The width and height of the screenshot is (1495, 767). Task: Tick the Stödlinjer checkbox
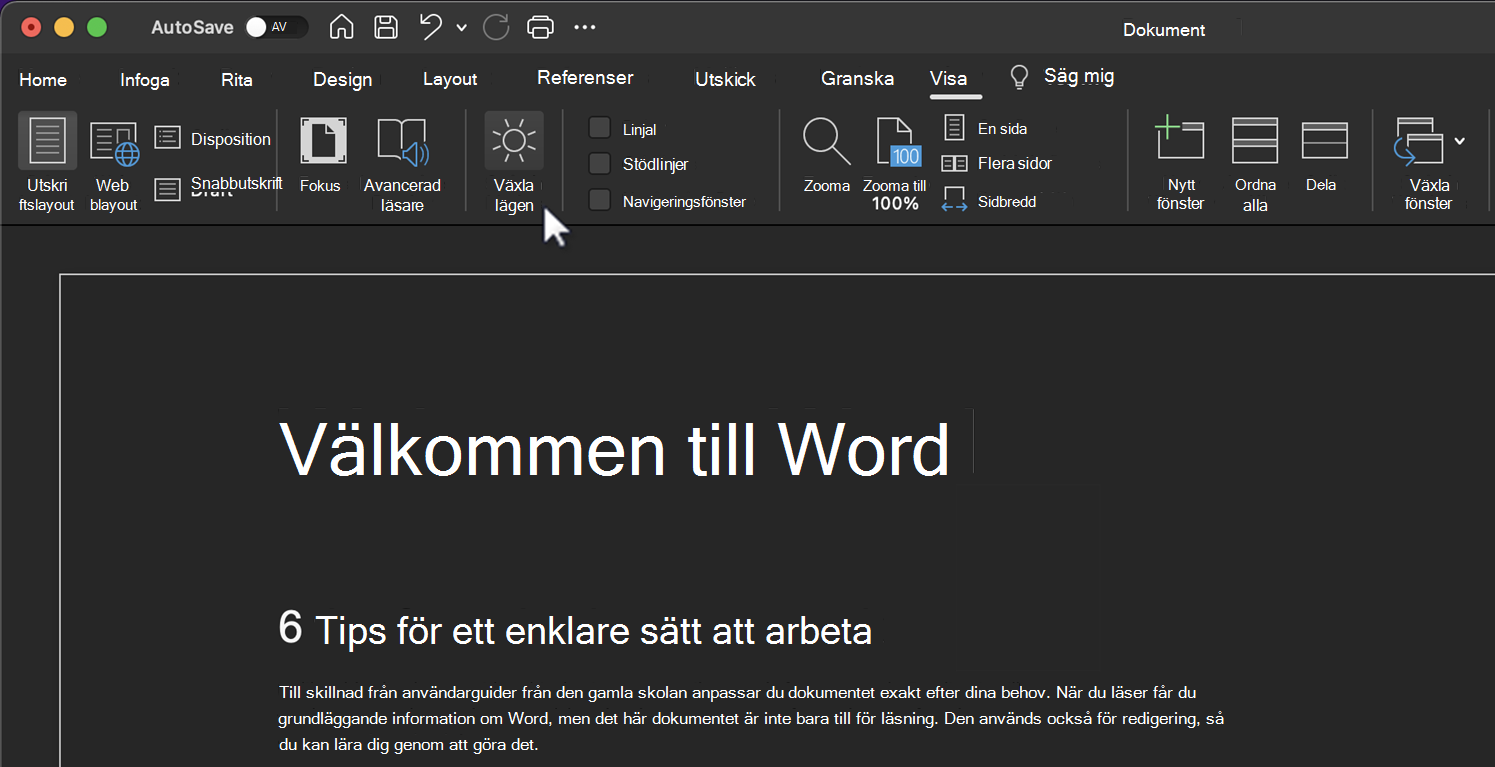(x=599, y=164)
